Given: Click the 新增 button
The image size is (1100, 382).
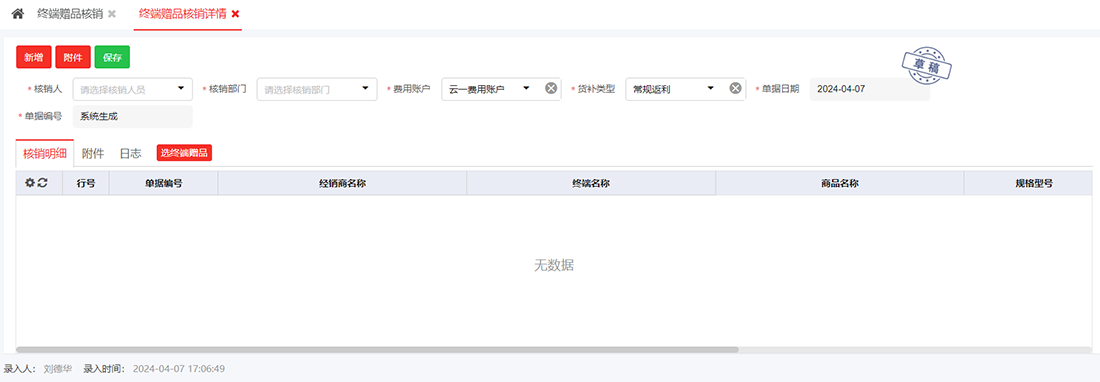Looking at the screenshot, I should pyautogui.click(x=34, y=57).
